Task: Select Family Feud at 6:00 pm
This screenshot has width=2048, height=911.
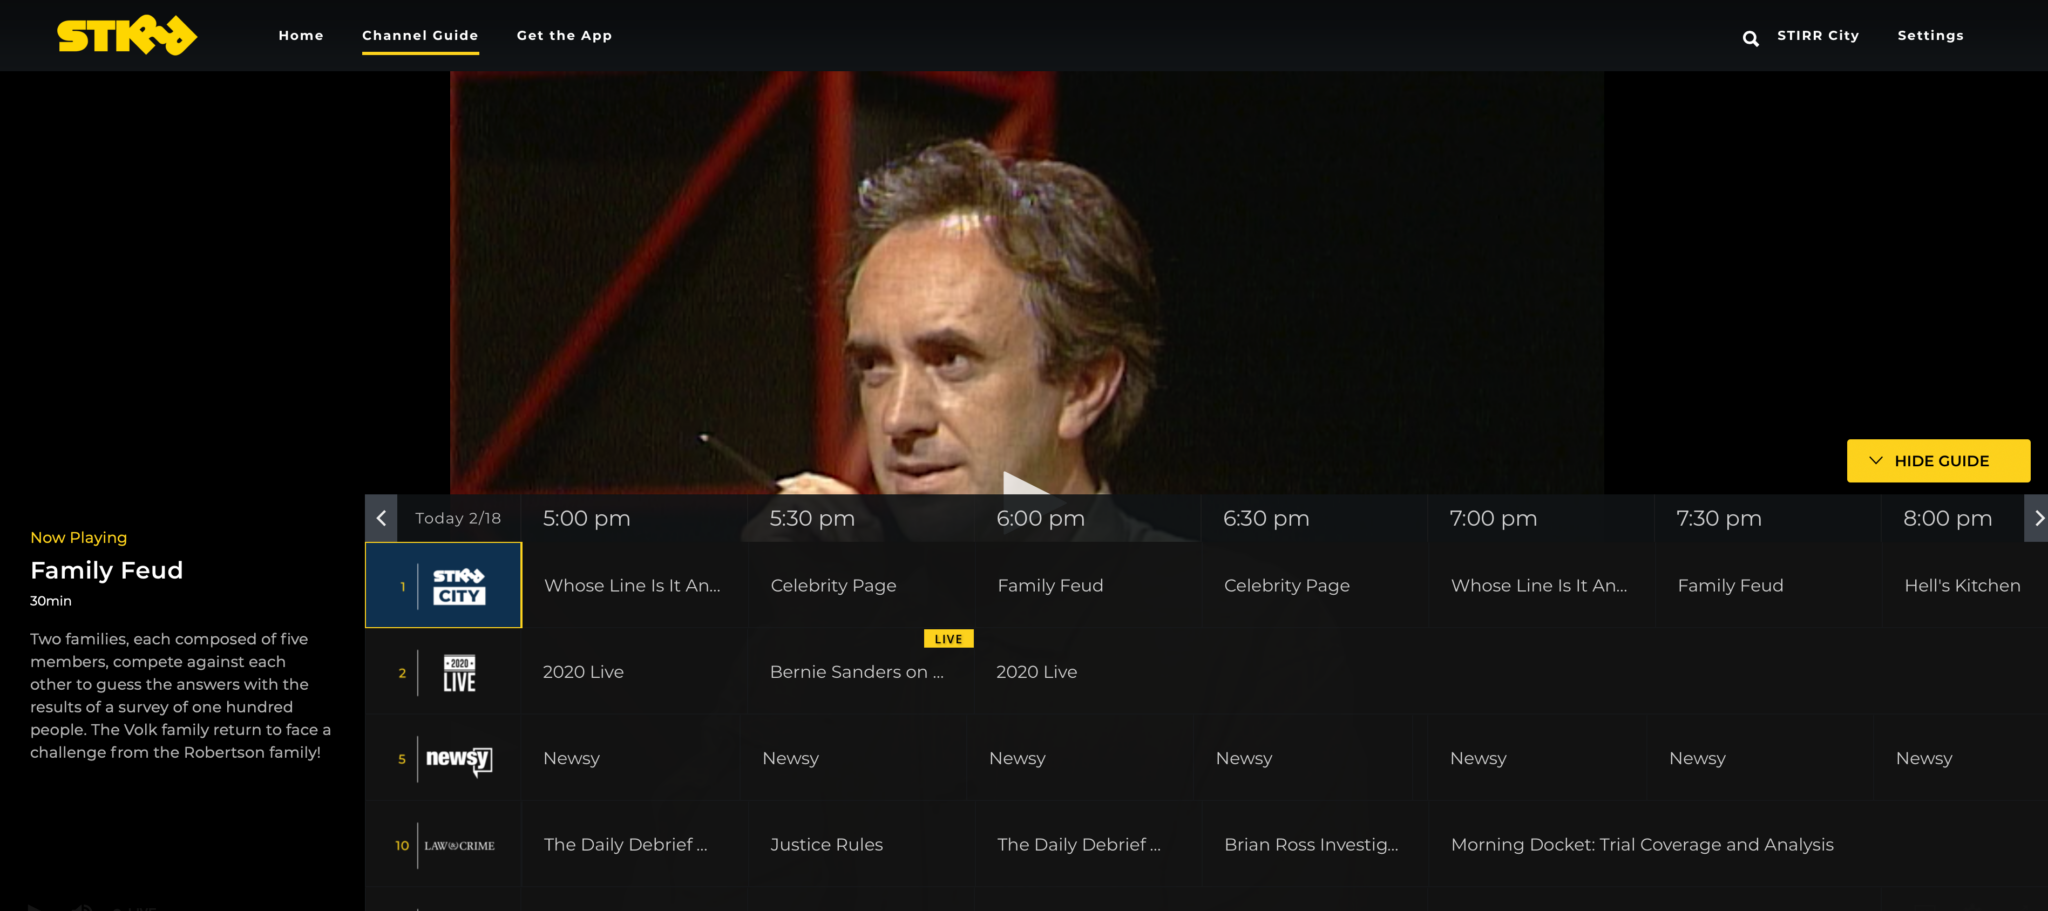Action: coord(1088,586)
